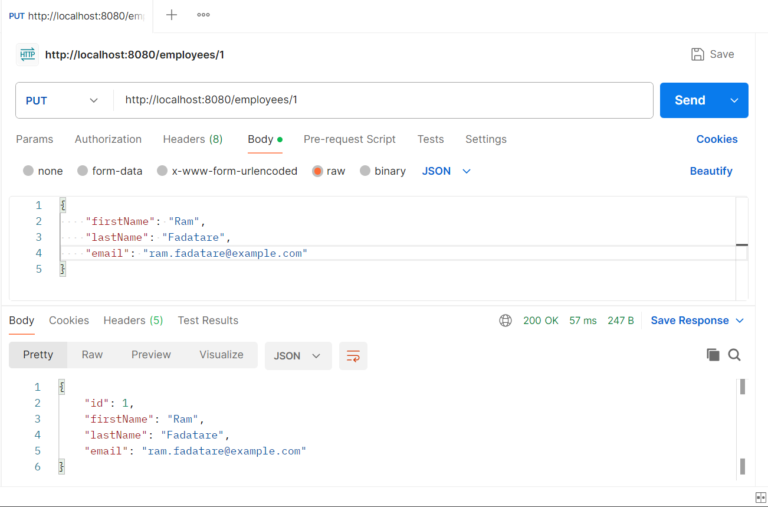Select the PUT localhost request tab
768x507 pixels.
tap(77, 16)
